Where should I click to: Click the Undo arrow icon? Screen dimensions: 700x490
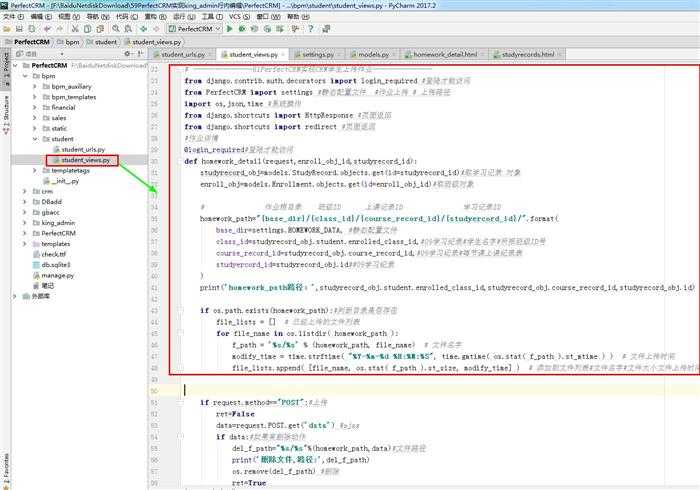pos(47,29)
